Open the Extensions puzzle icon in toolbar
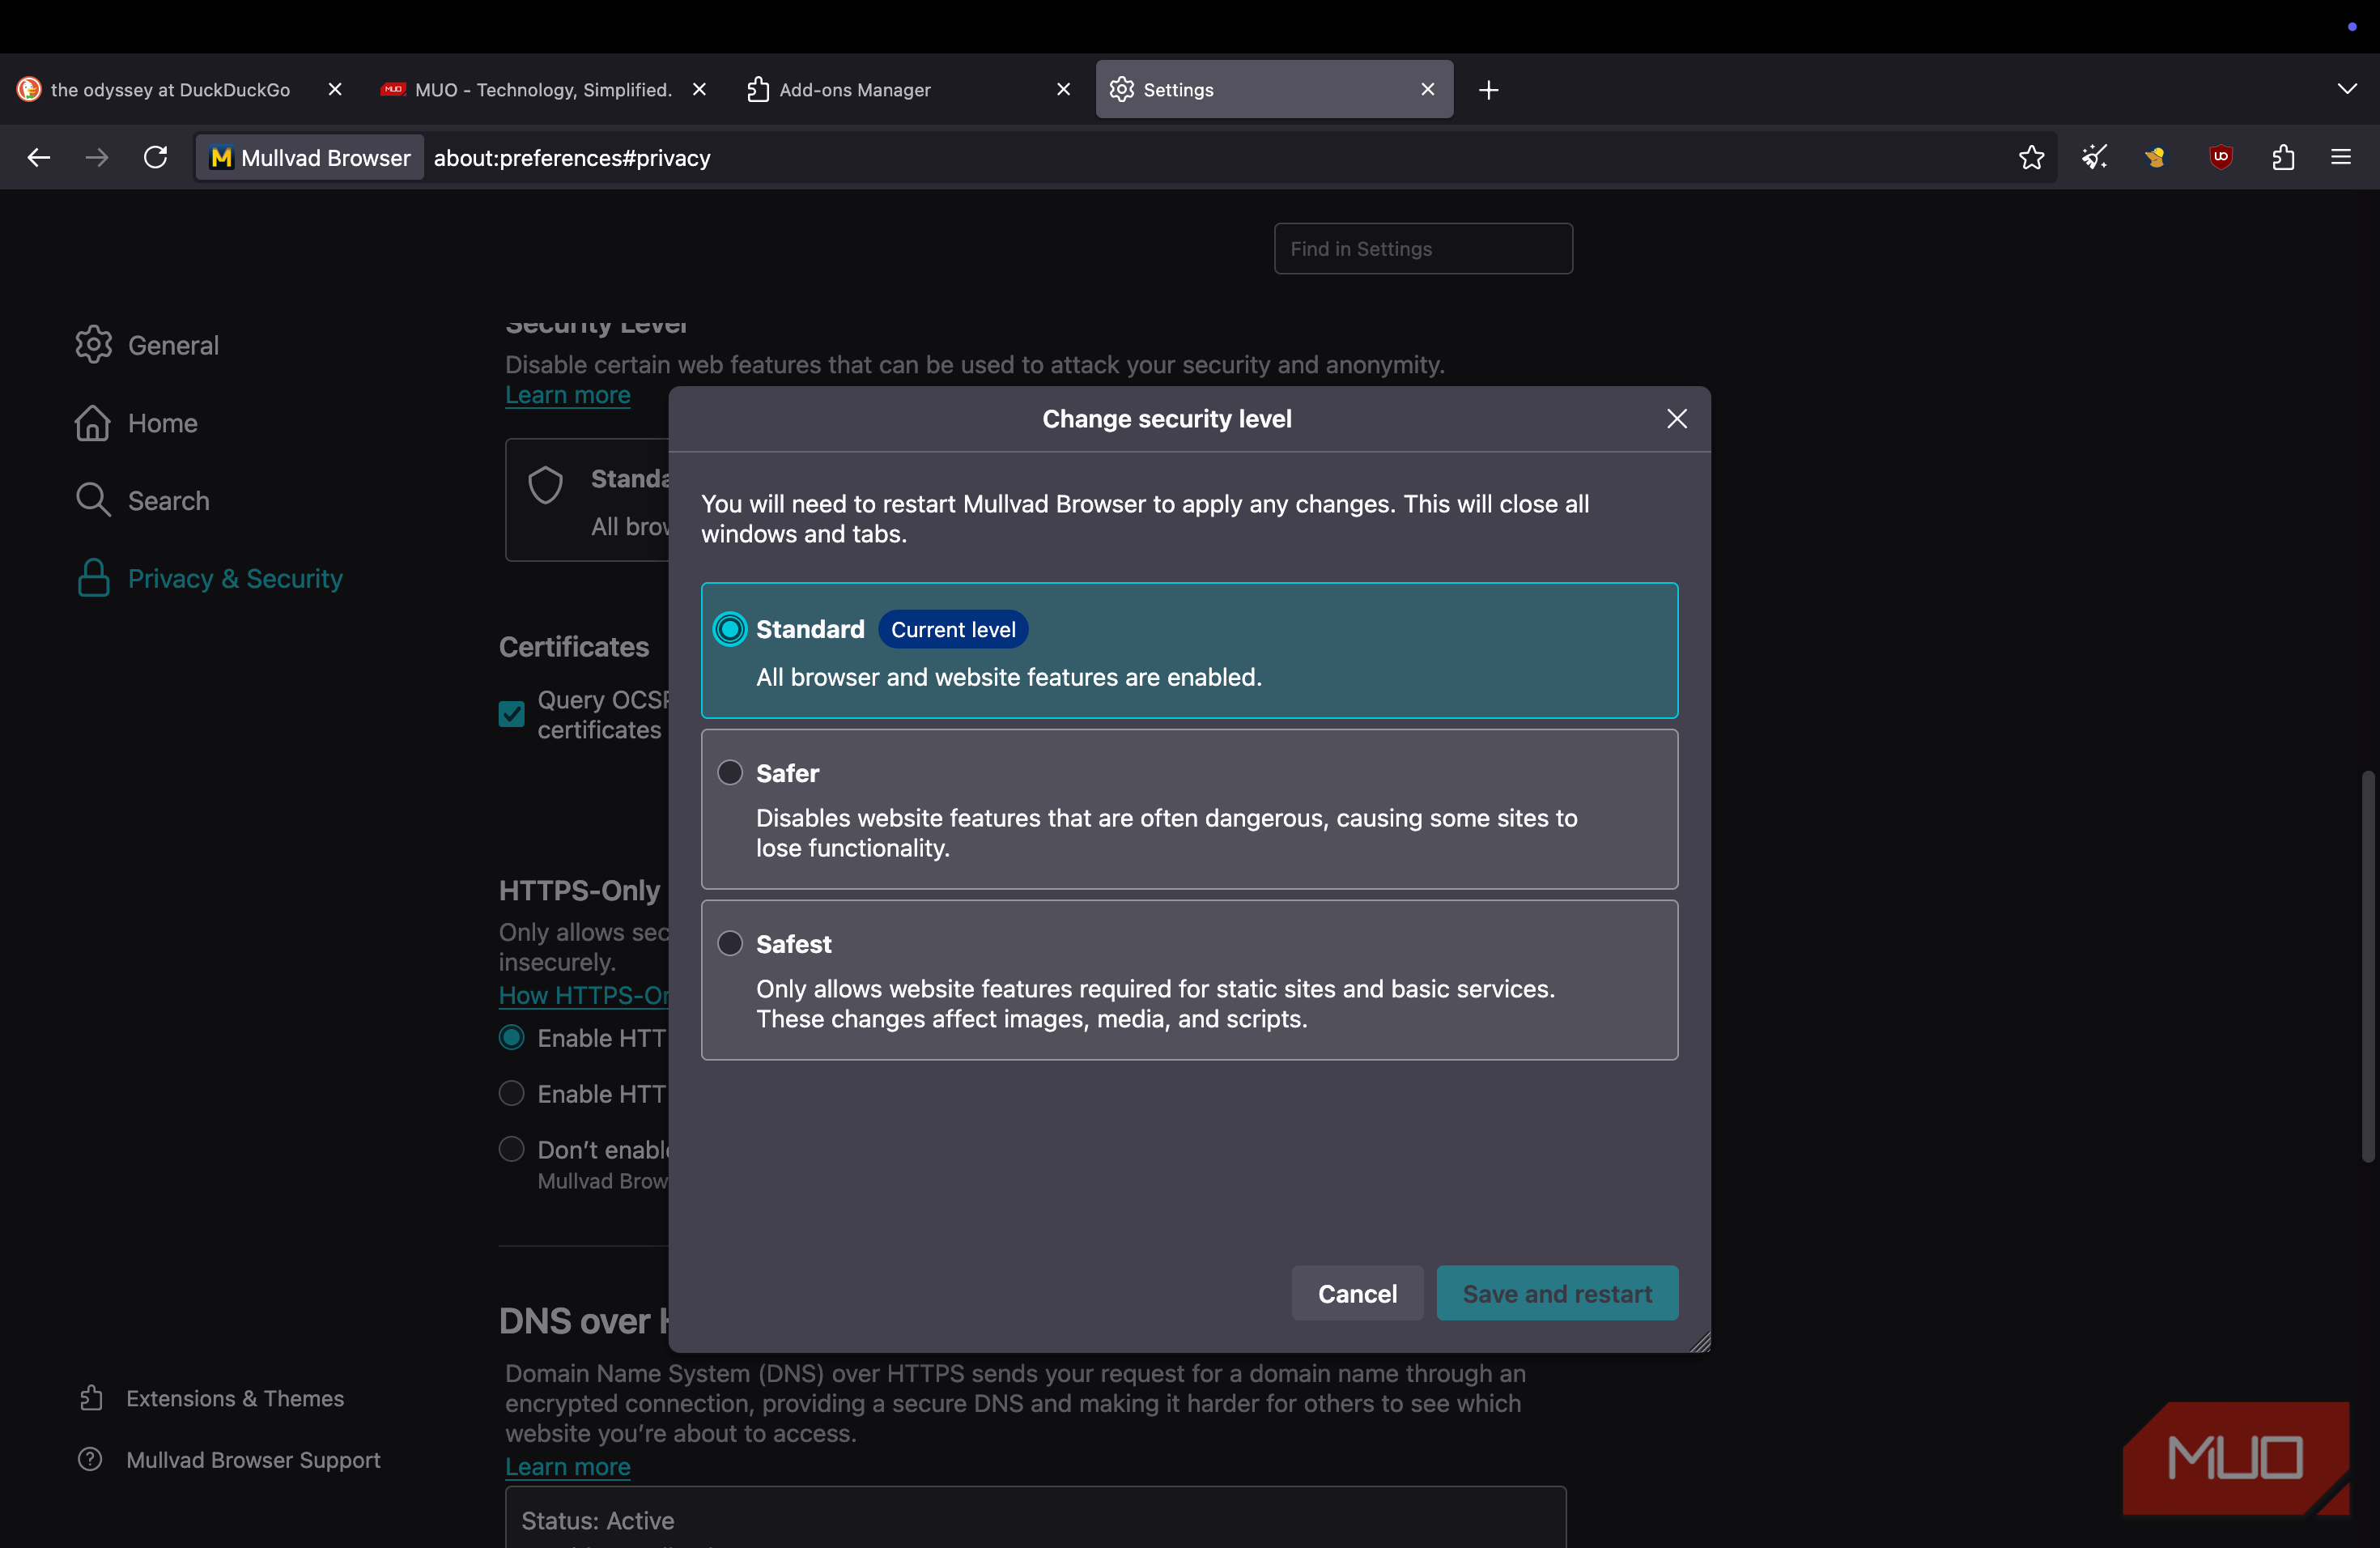Viewport: 2380px width, 1548px height. (x=2283, y=157)
